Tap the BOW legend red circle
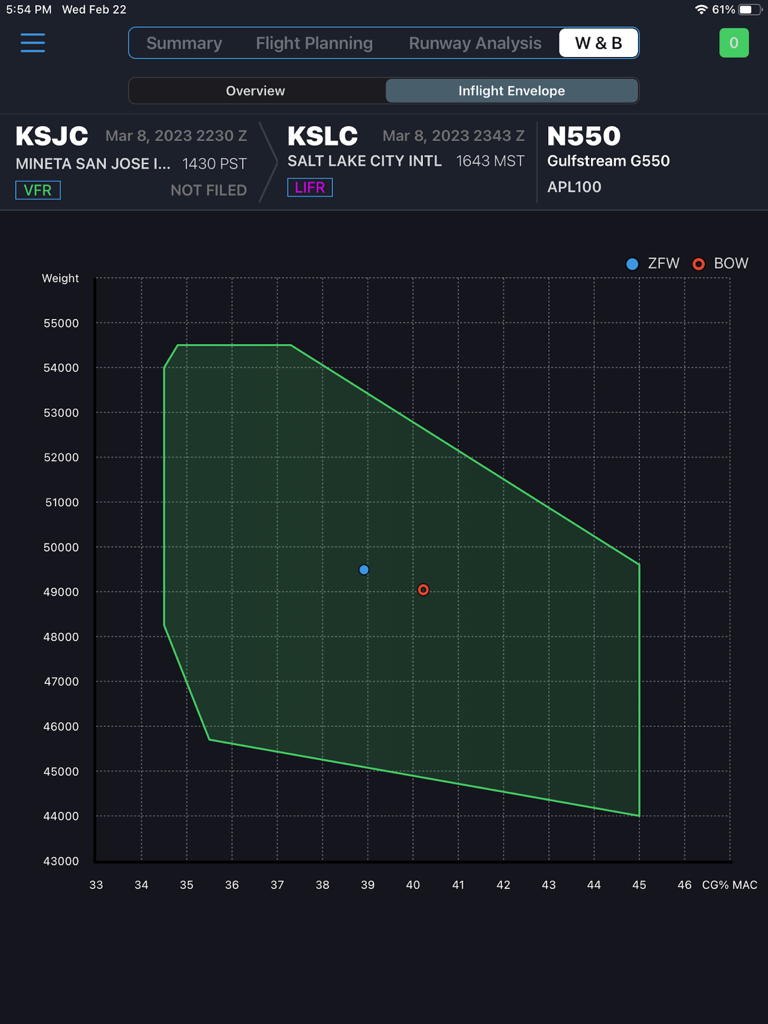 pyautogui.click(x=699, y=264)
